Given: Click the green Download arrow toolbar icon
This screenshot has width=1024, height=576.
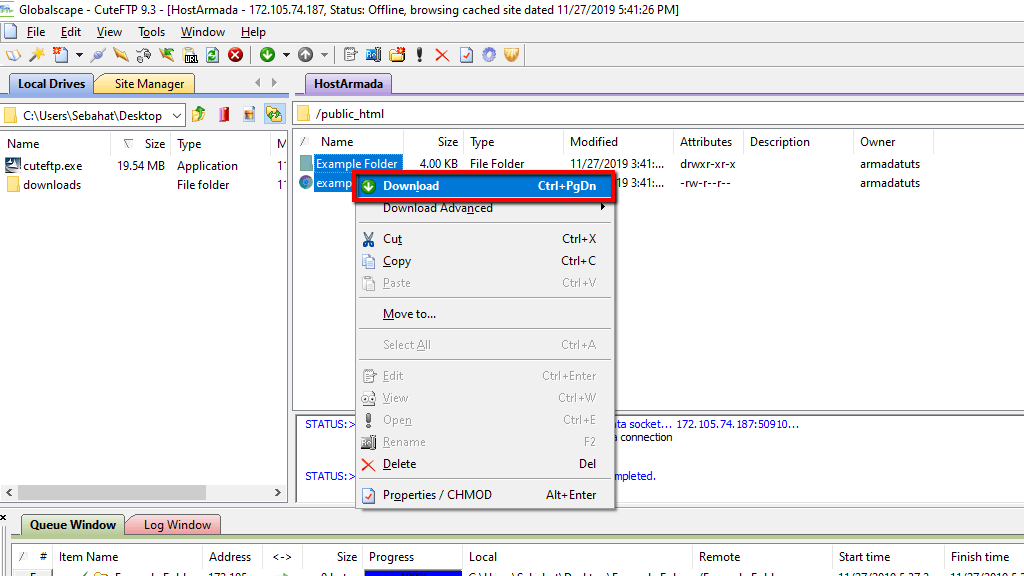Looking at the screenshot, I should point(267,56).
